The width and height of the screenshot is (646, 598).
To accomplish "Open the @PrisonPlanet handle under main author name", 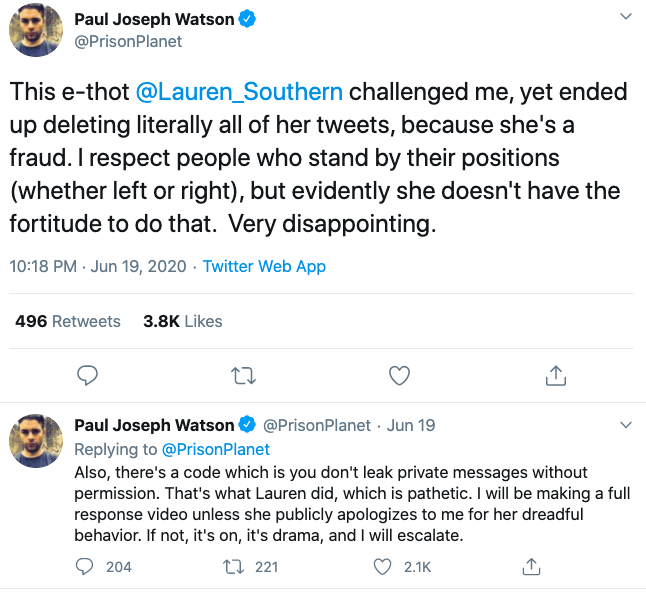I will click(129, 41).
